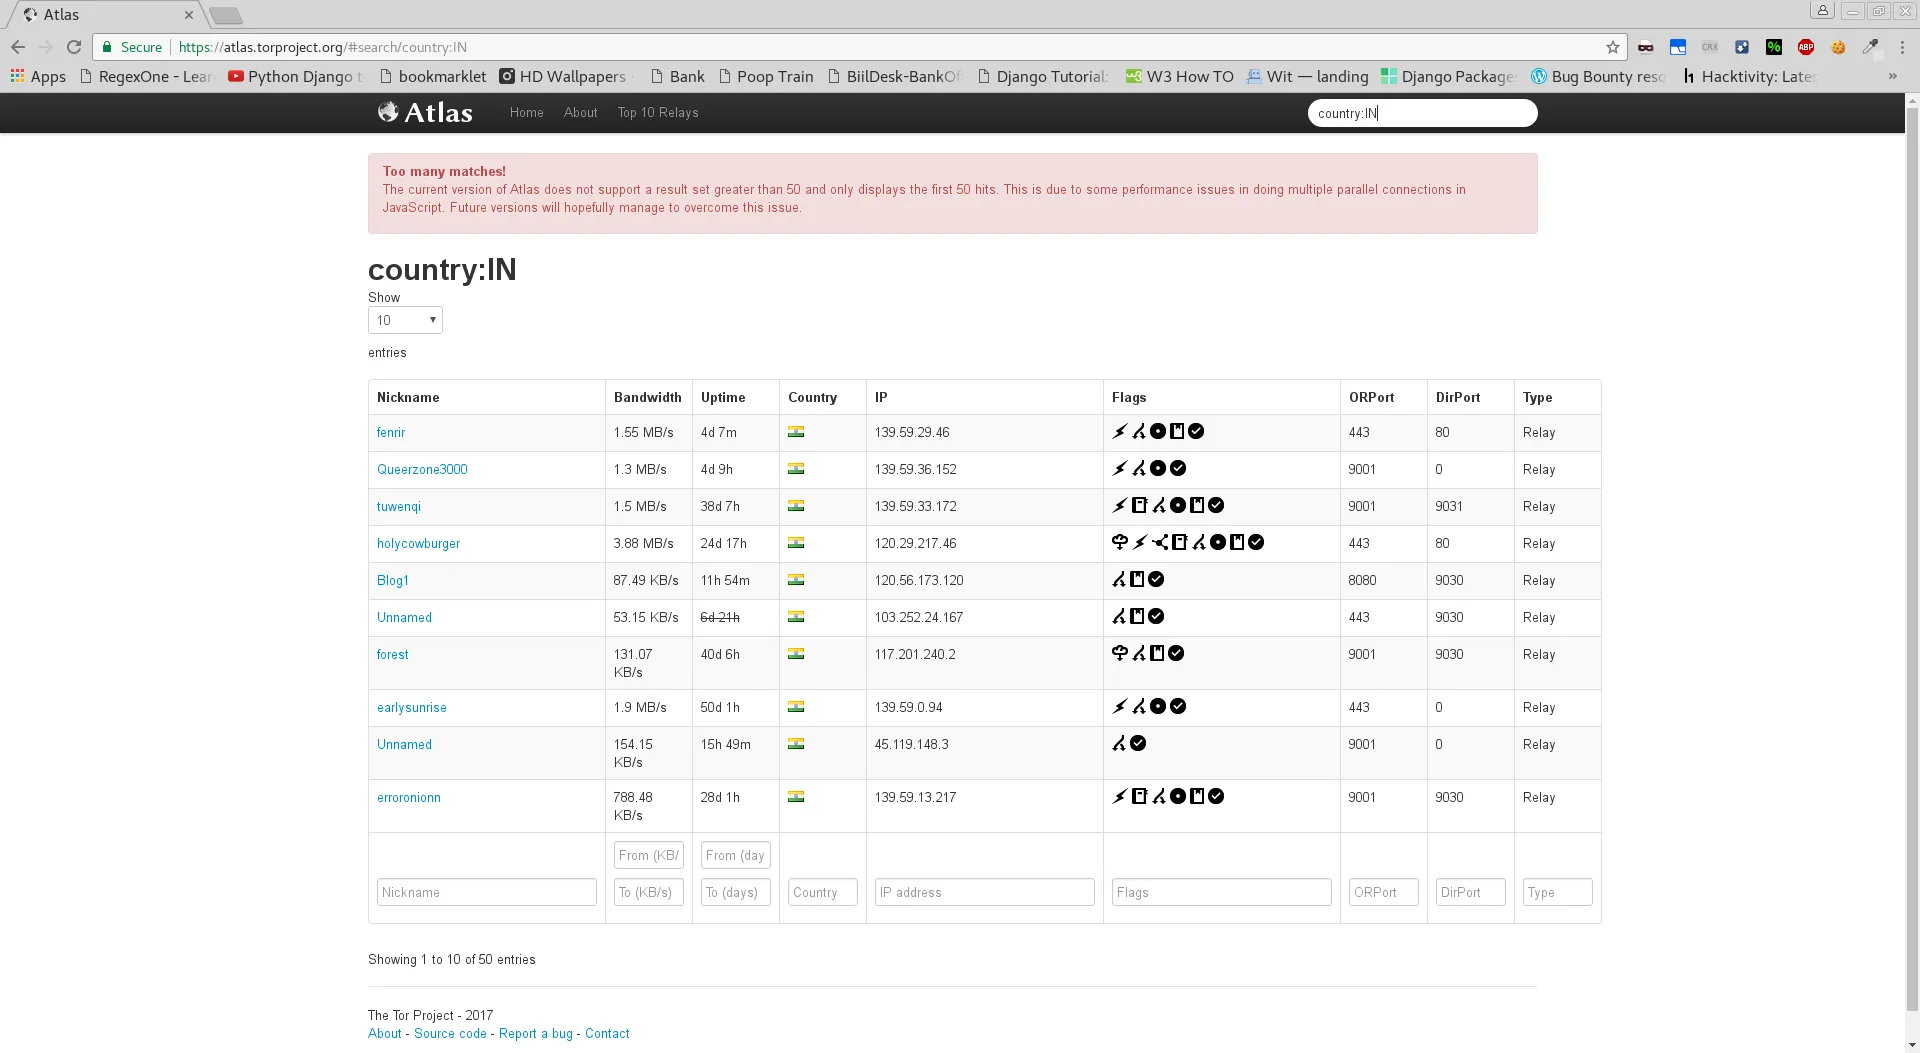Click the Secure padlock in address bar

coord(107,47)
